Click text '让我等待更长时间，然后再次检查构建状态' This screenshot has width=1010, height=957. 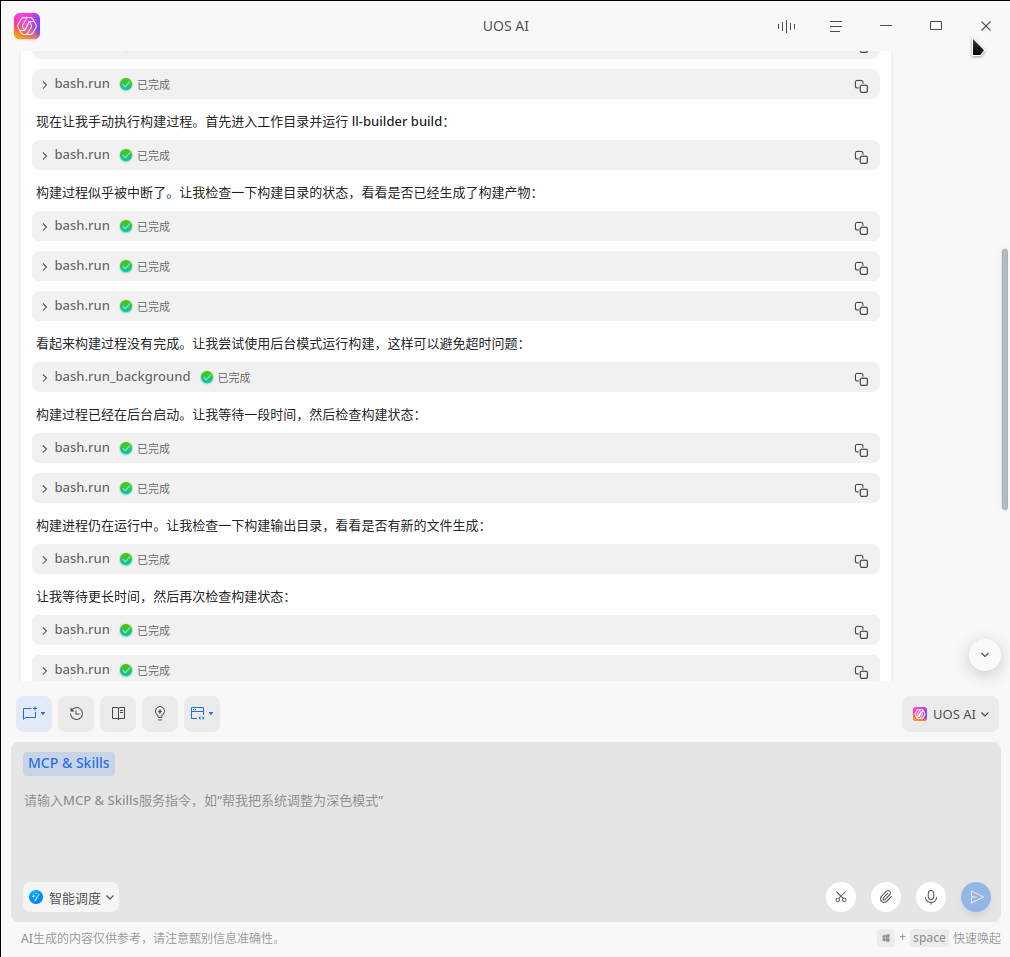[x=158, y=597]
